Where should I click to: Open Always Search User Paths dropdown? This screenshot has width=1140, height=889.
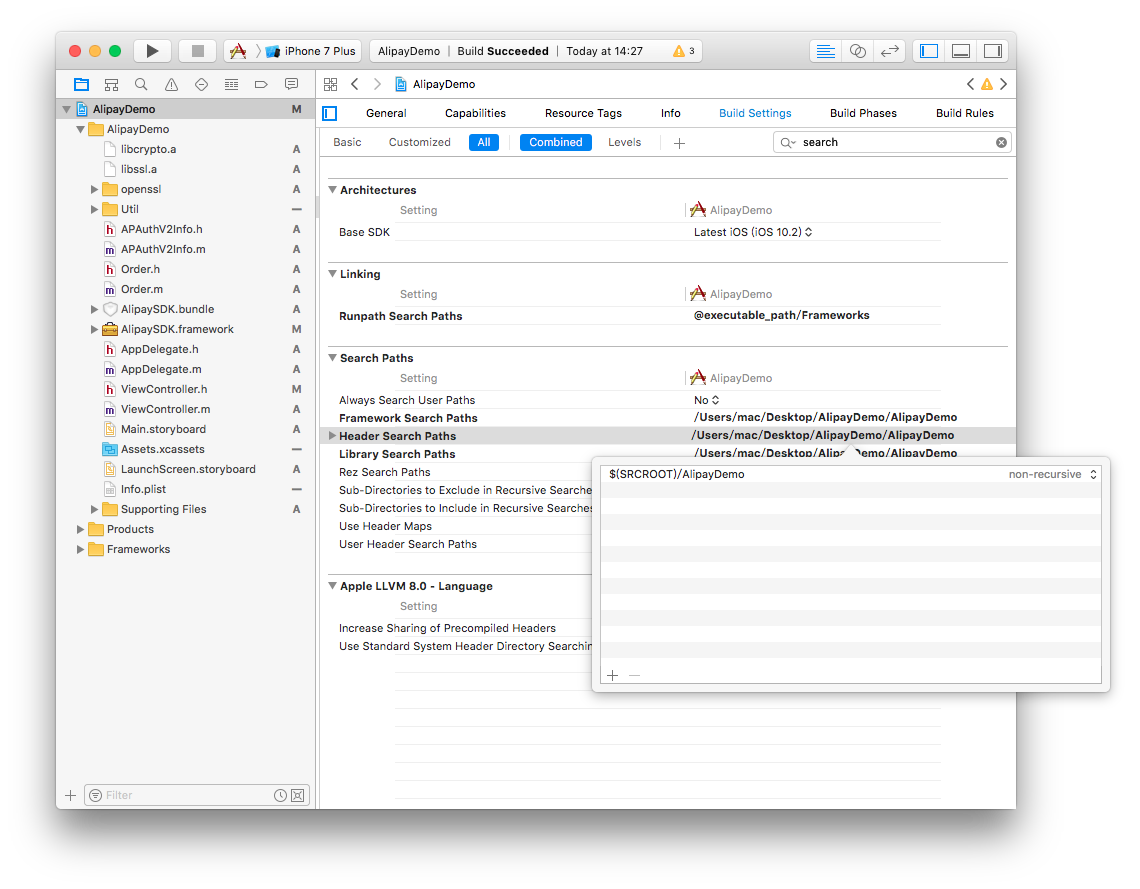(706, 400)
